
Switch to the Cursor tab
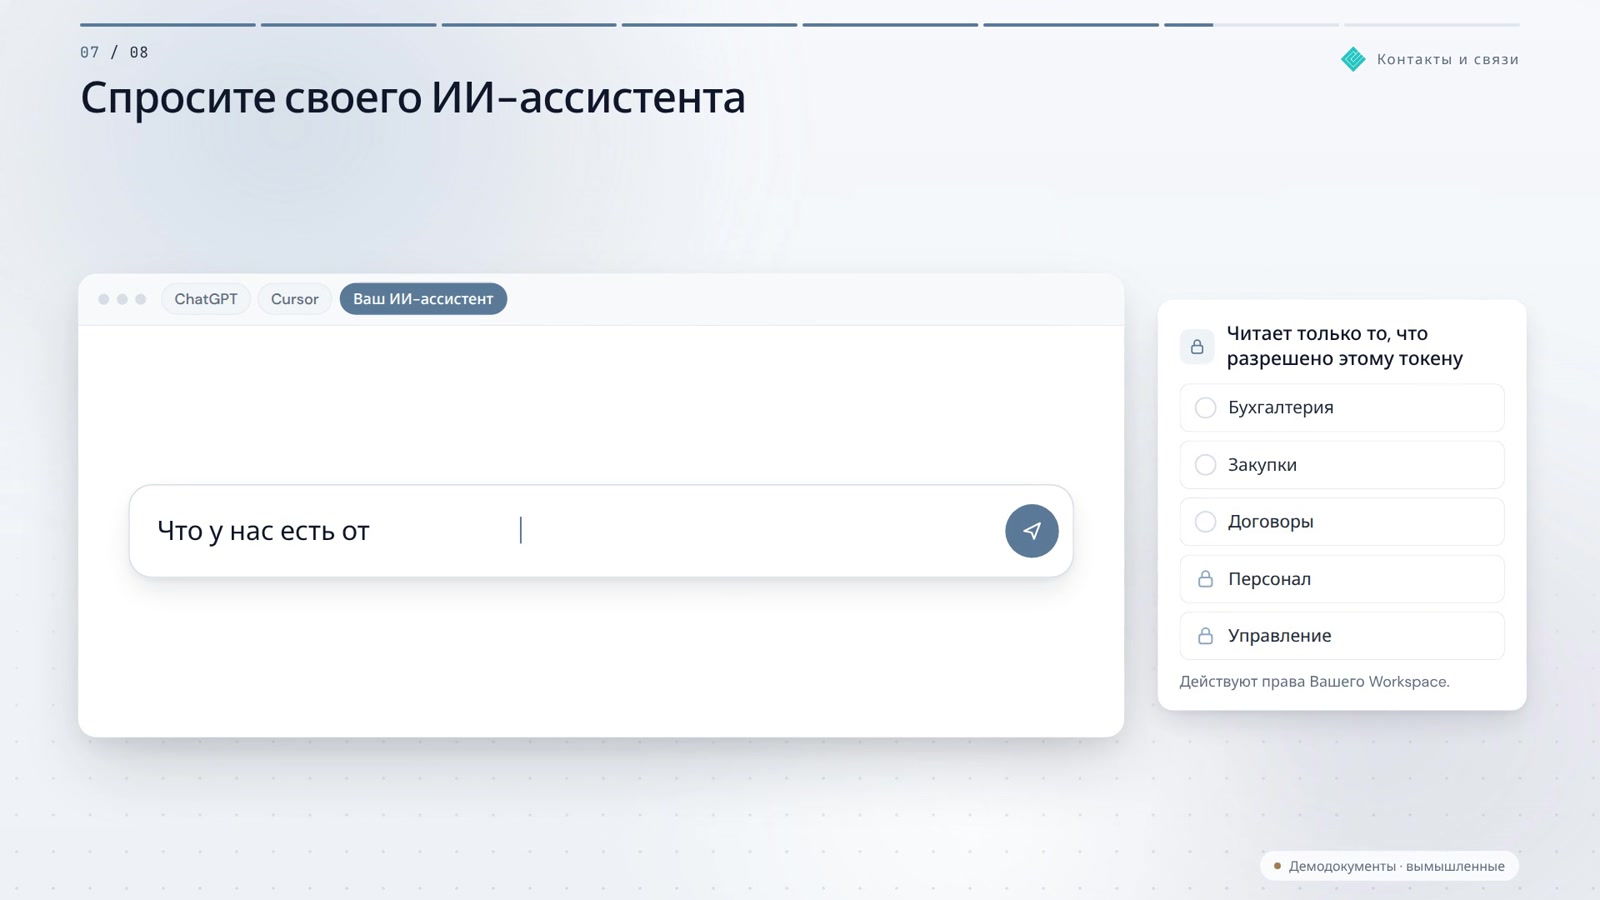point(295,299)
